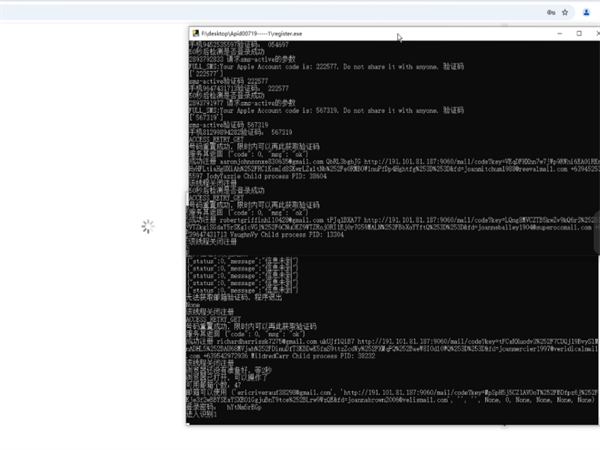This screenshot has height=450, width=600.
Task: Bookmark this page with the star icon
Action: click(x=567, y=12)
